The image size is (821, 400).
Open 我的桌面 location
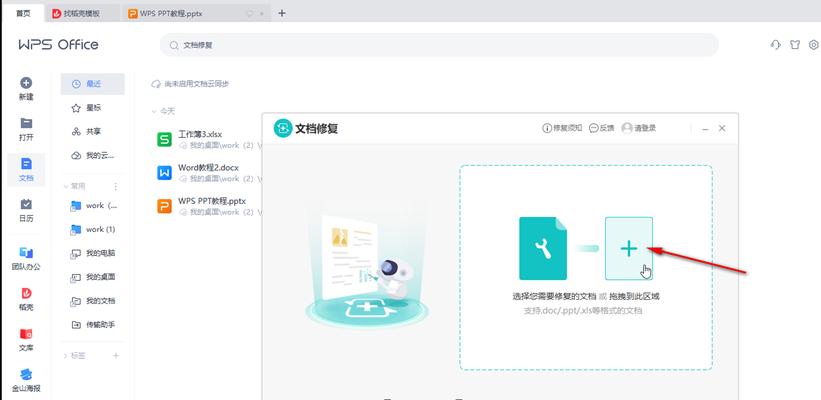click(x=93, y=277)
